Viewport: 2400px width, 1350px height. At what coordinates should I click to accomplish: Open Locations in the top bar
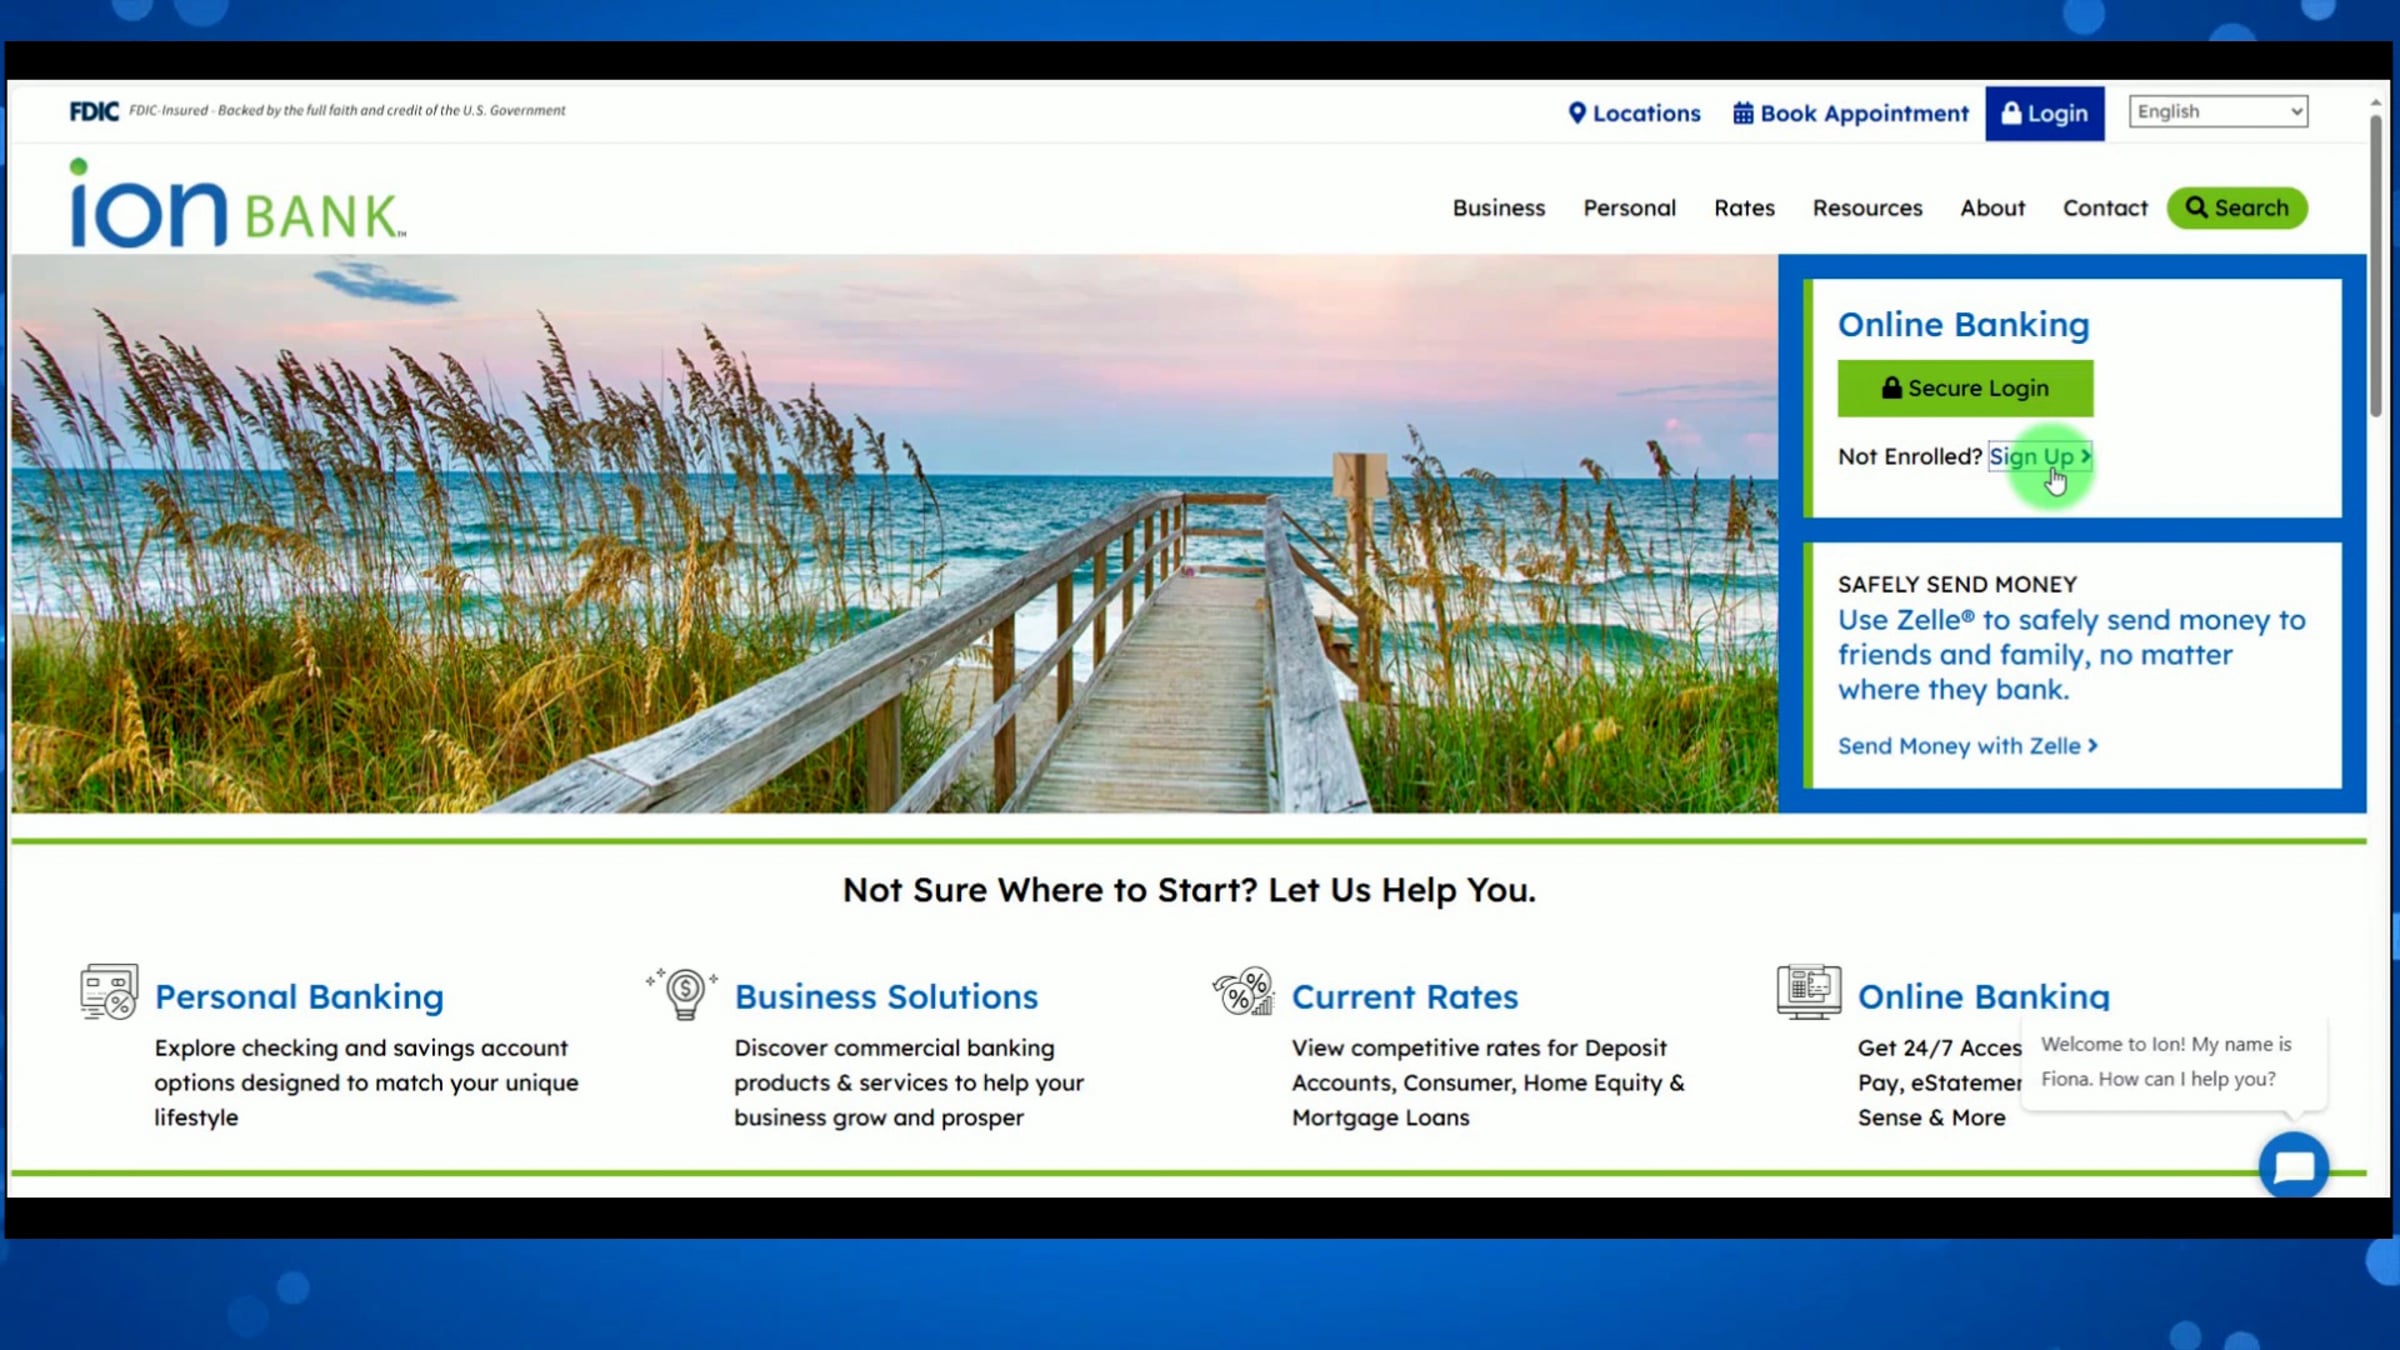tap(1634, 113)
